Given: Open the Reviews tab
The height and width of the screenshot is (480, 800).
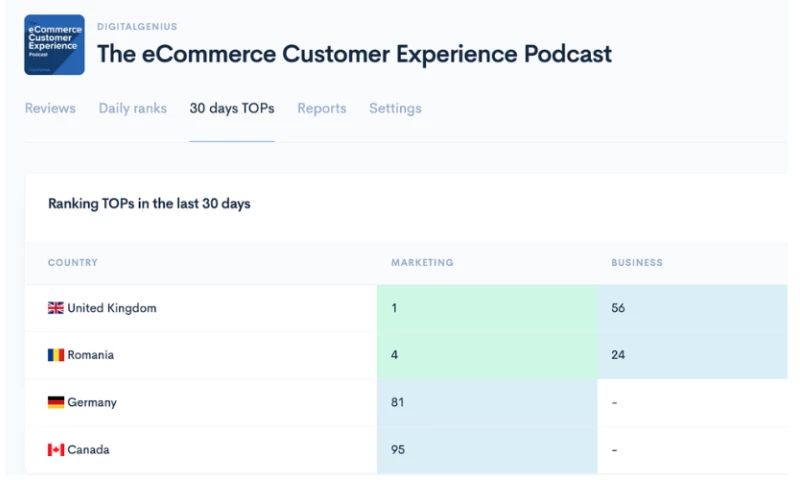Looking at the screenshot, I should coord(50,108).
